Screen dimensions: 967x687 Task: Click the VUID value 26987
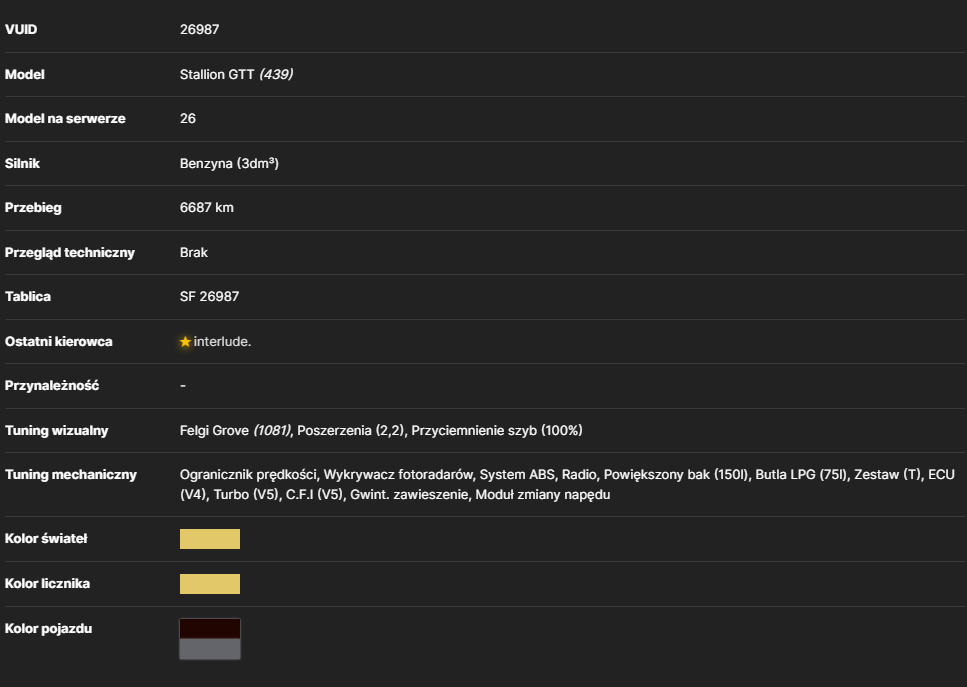pos(199,30)
